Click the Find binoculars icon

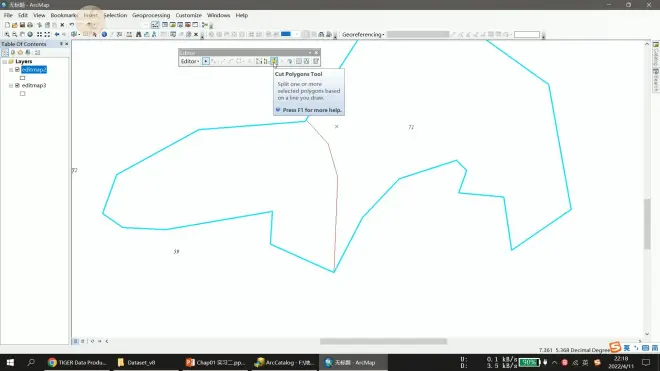pyautogui.click(x=138, y=35)
